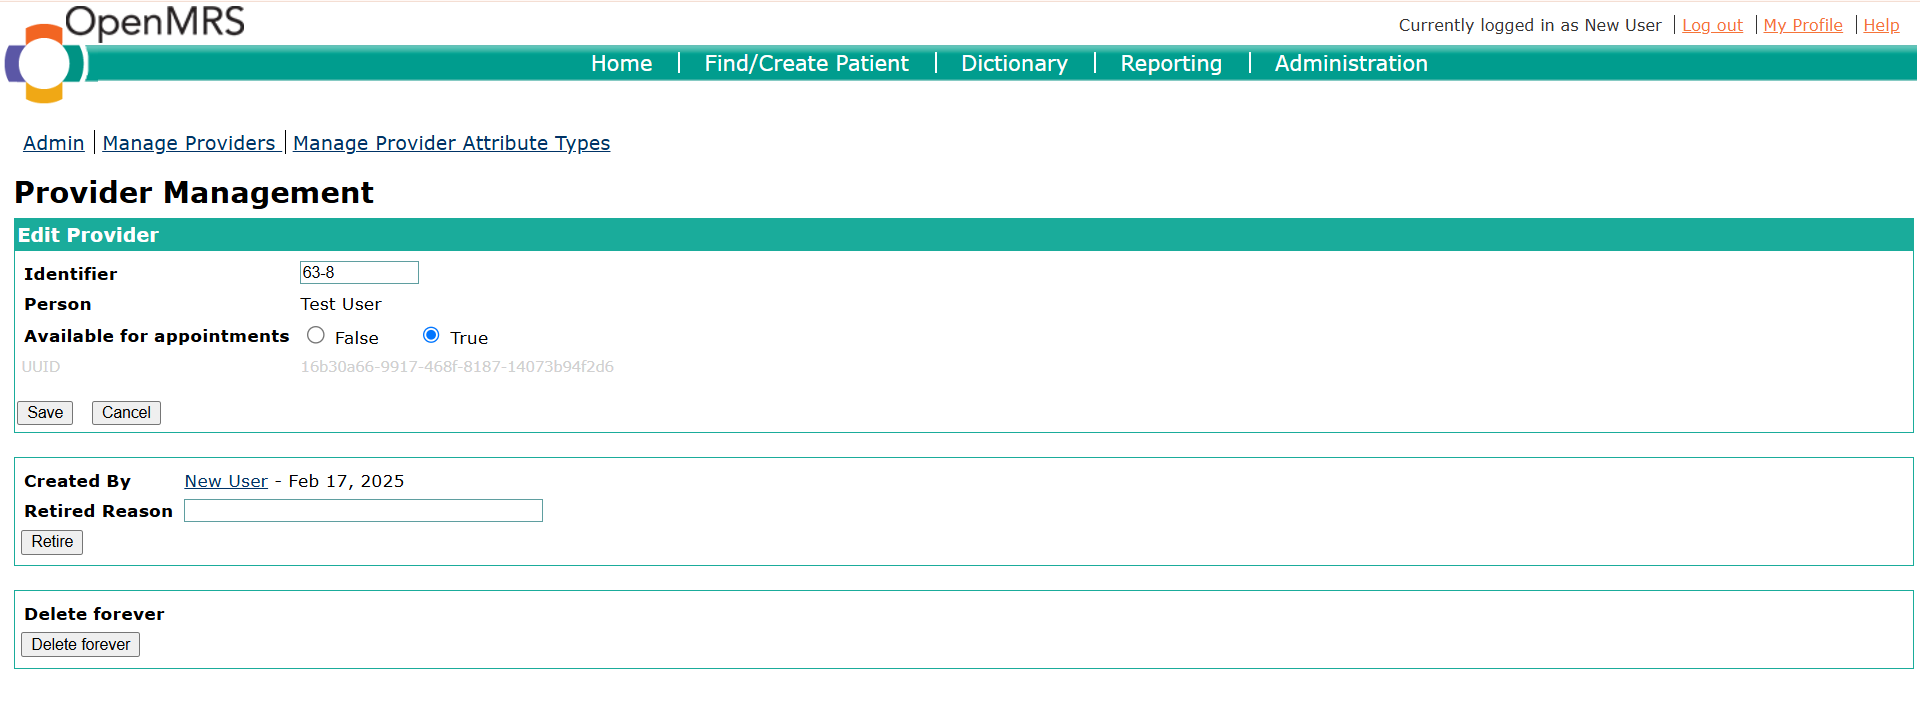The width and height of the screenshot is (1920, 702).
Task: Focus the Retired Reason input field
Action: 363,511
